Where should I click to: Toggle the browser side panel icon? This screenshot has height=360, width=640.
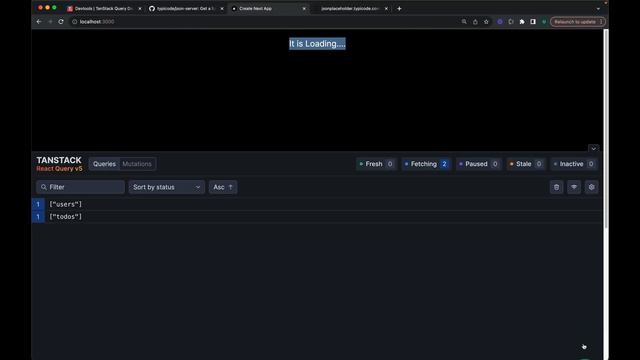click(x=533, y=22)
